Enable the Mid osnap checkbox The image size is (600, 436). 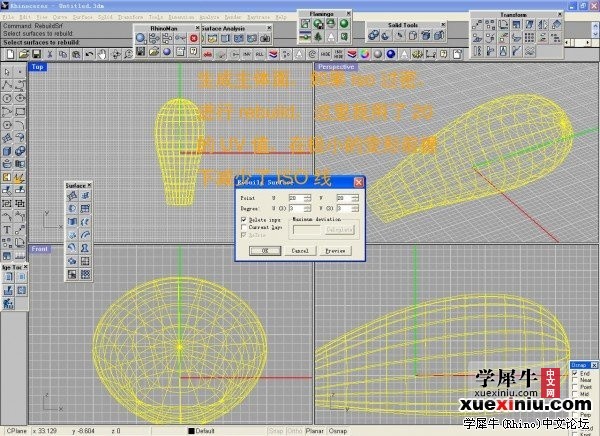pos(575,394)
